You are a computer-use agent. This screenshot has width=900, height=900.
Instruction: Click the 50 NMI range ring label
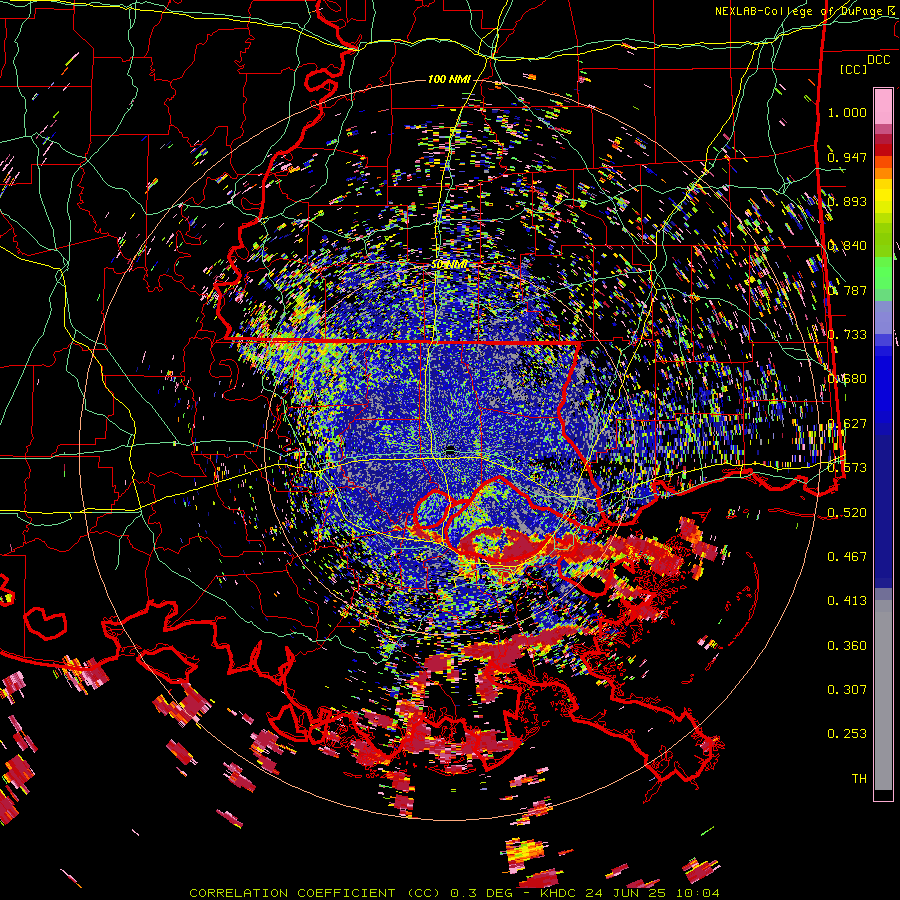tap(449, 265)
